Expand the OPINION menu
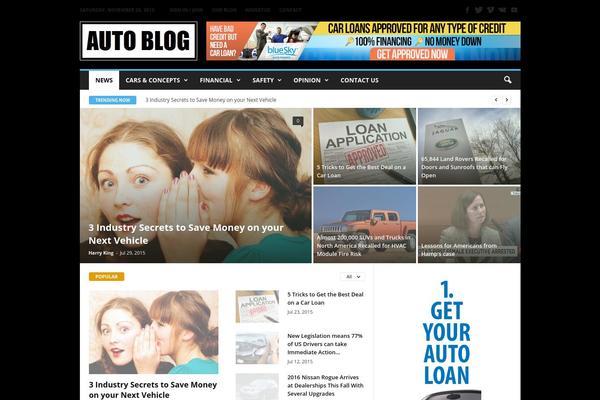600x400 pixels. pyautogui.click(x=311, y=80)
